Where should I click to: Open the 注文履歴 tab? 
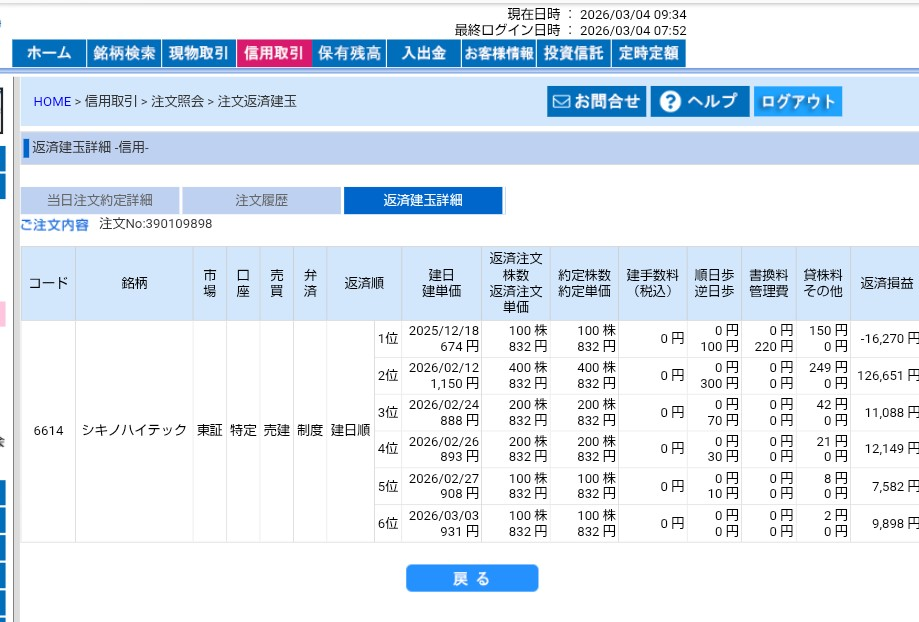click(x=260, y=200)
